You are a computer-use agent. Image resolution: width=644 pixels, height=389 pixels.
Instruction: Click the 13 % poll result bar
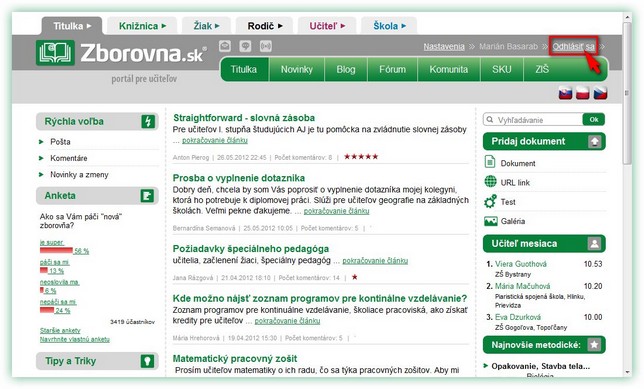(44, 270)
